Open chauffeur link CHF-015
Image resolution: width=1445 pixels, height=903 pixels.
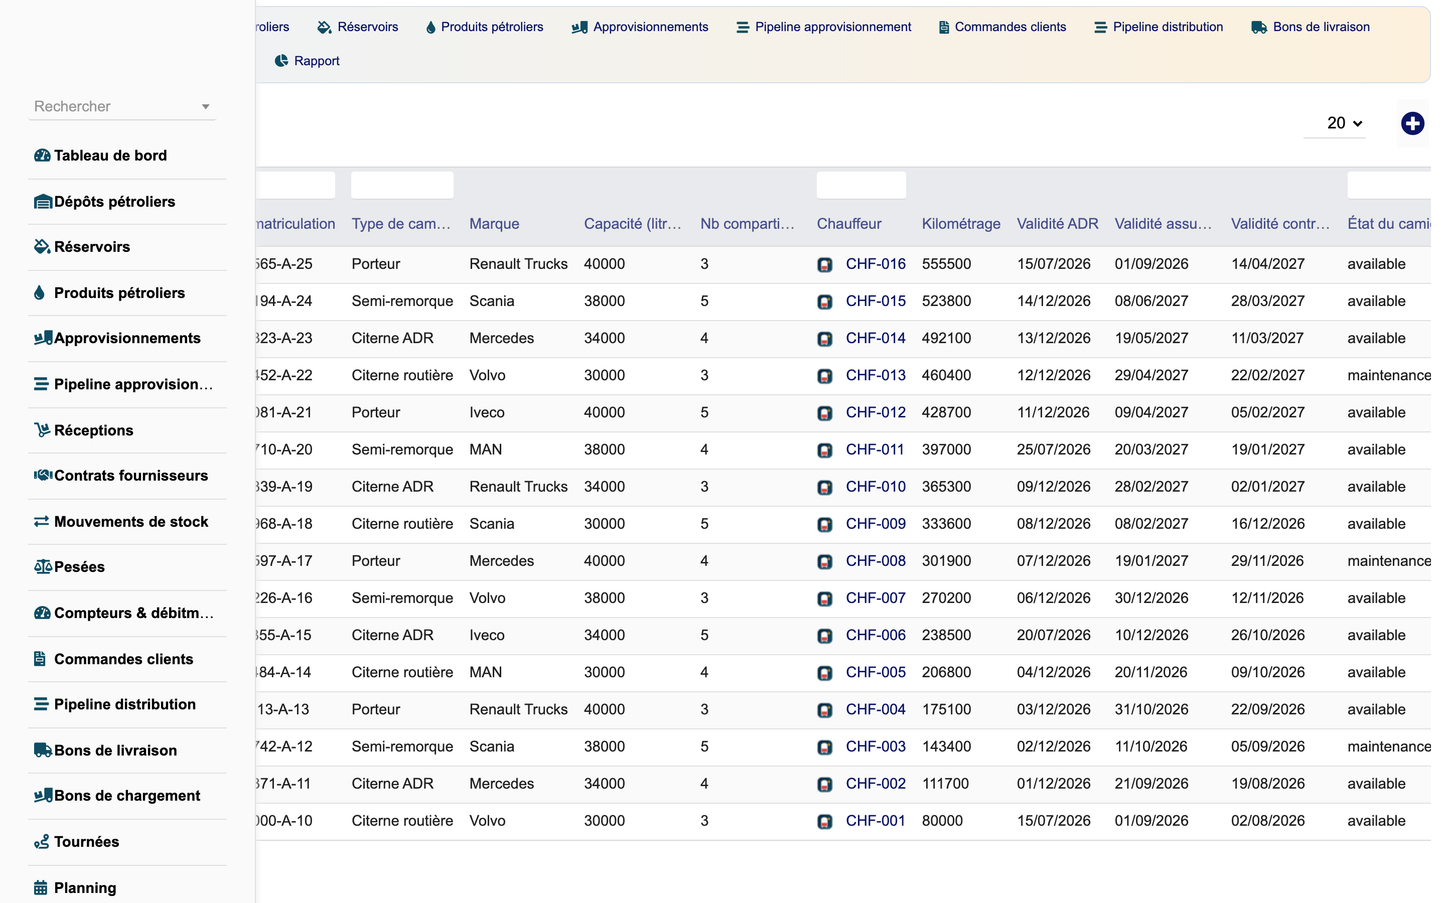coord(876,301)
